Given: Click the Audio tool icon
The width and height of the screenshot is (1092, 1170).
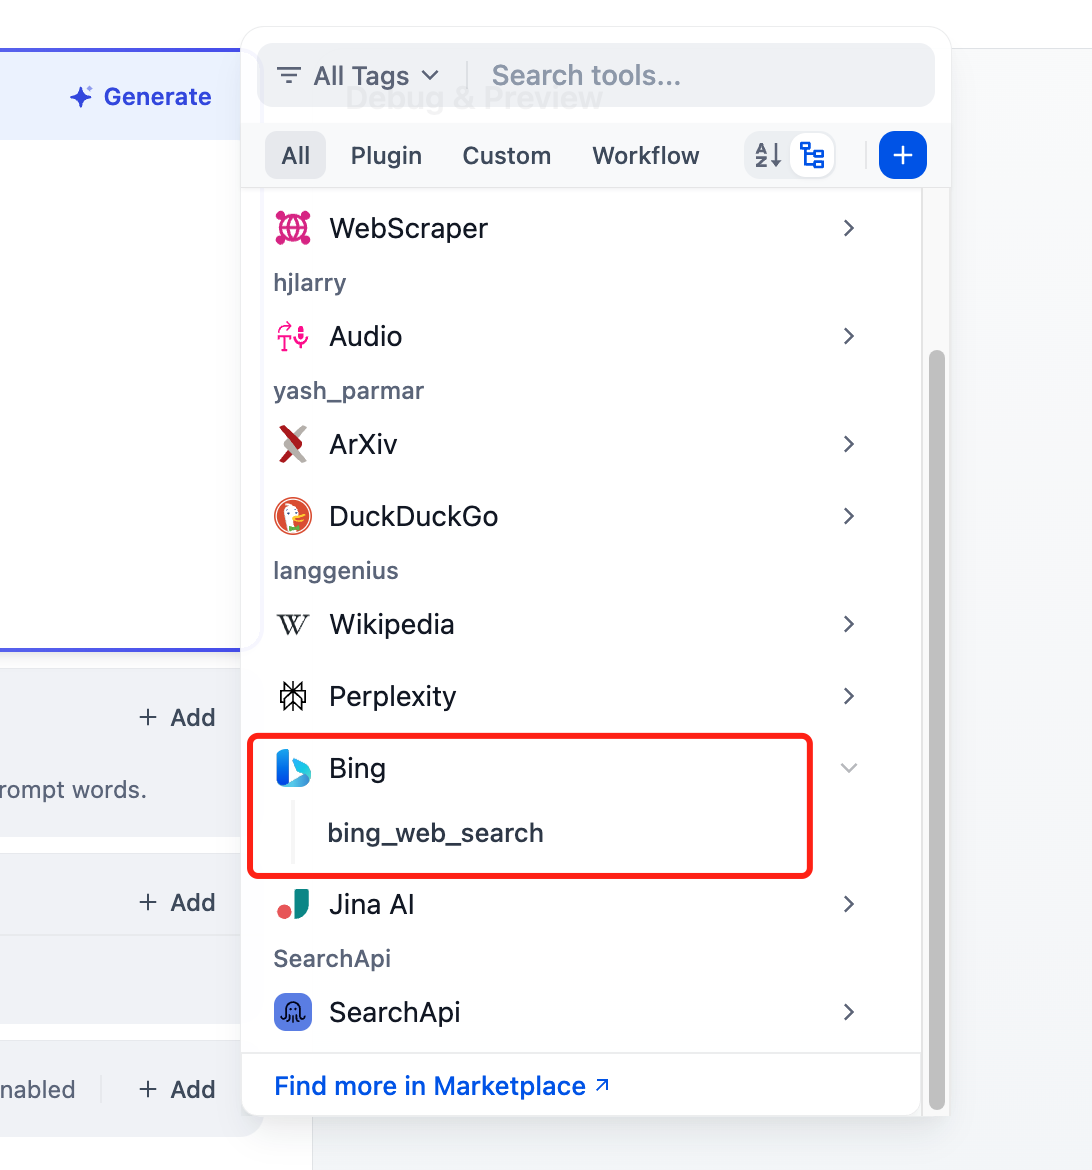Looking at the screenshot, I should point(293,336).
